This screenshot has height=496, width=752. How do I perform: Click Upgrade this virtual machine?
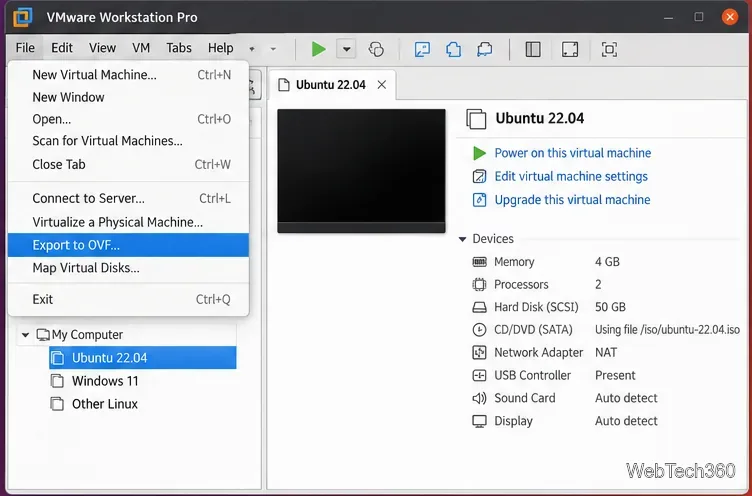[x=572, y=200]
